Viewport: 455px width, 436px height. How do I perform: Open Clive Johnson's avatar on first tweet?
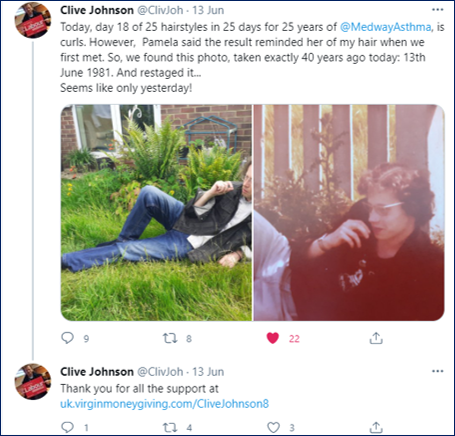click(x=33, y=20)
